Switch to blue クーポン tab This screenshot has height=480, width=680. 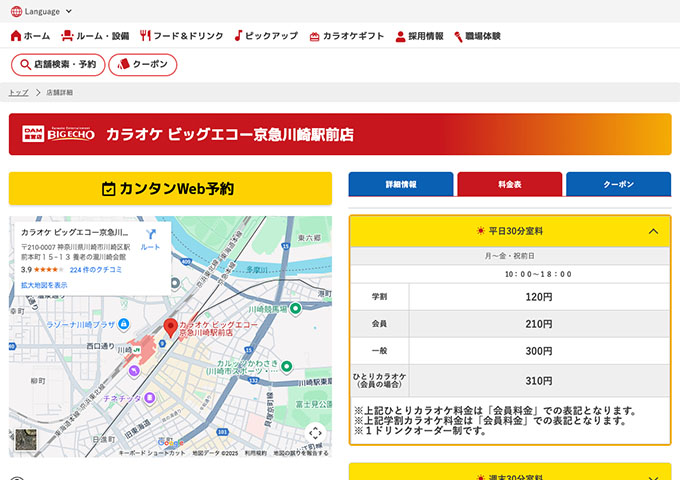pos(618,184)
